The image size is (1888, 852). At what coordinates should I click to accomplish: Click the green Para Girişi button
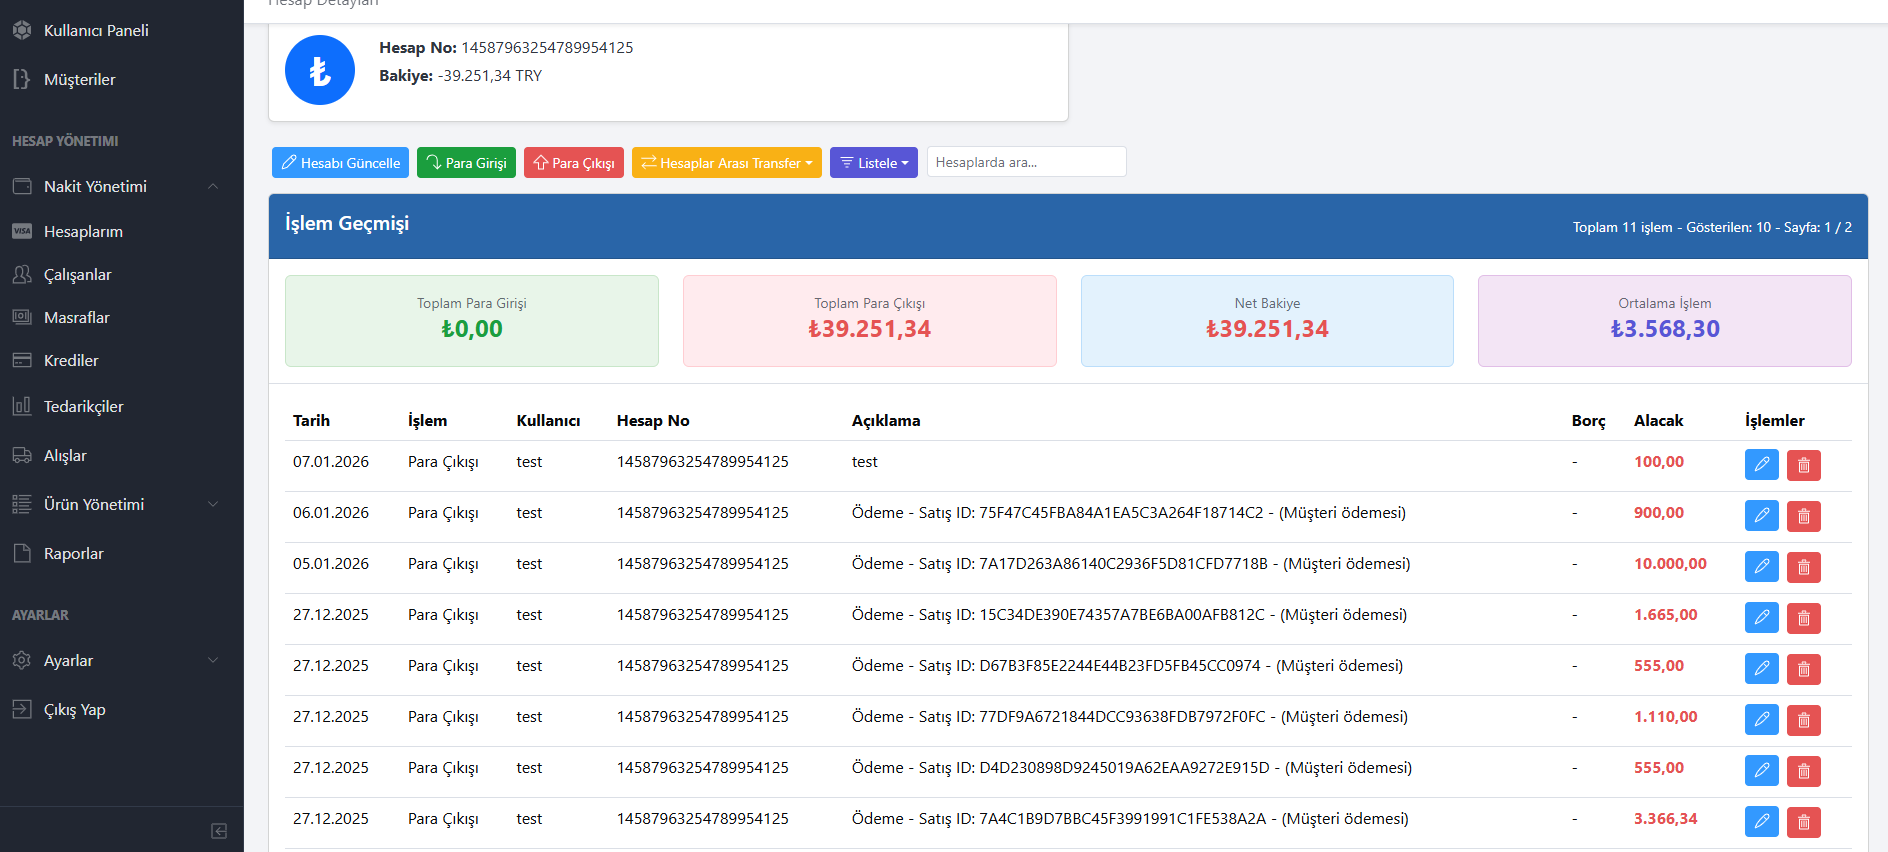(x=466, y=163)
